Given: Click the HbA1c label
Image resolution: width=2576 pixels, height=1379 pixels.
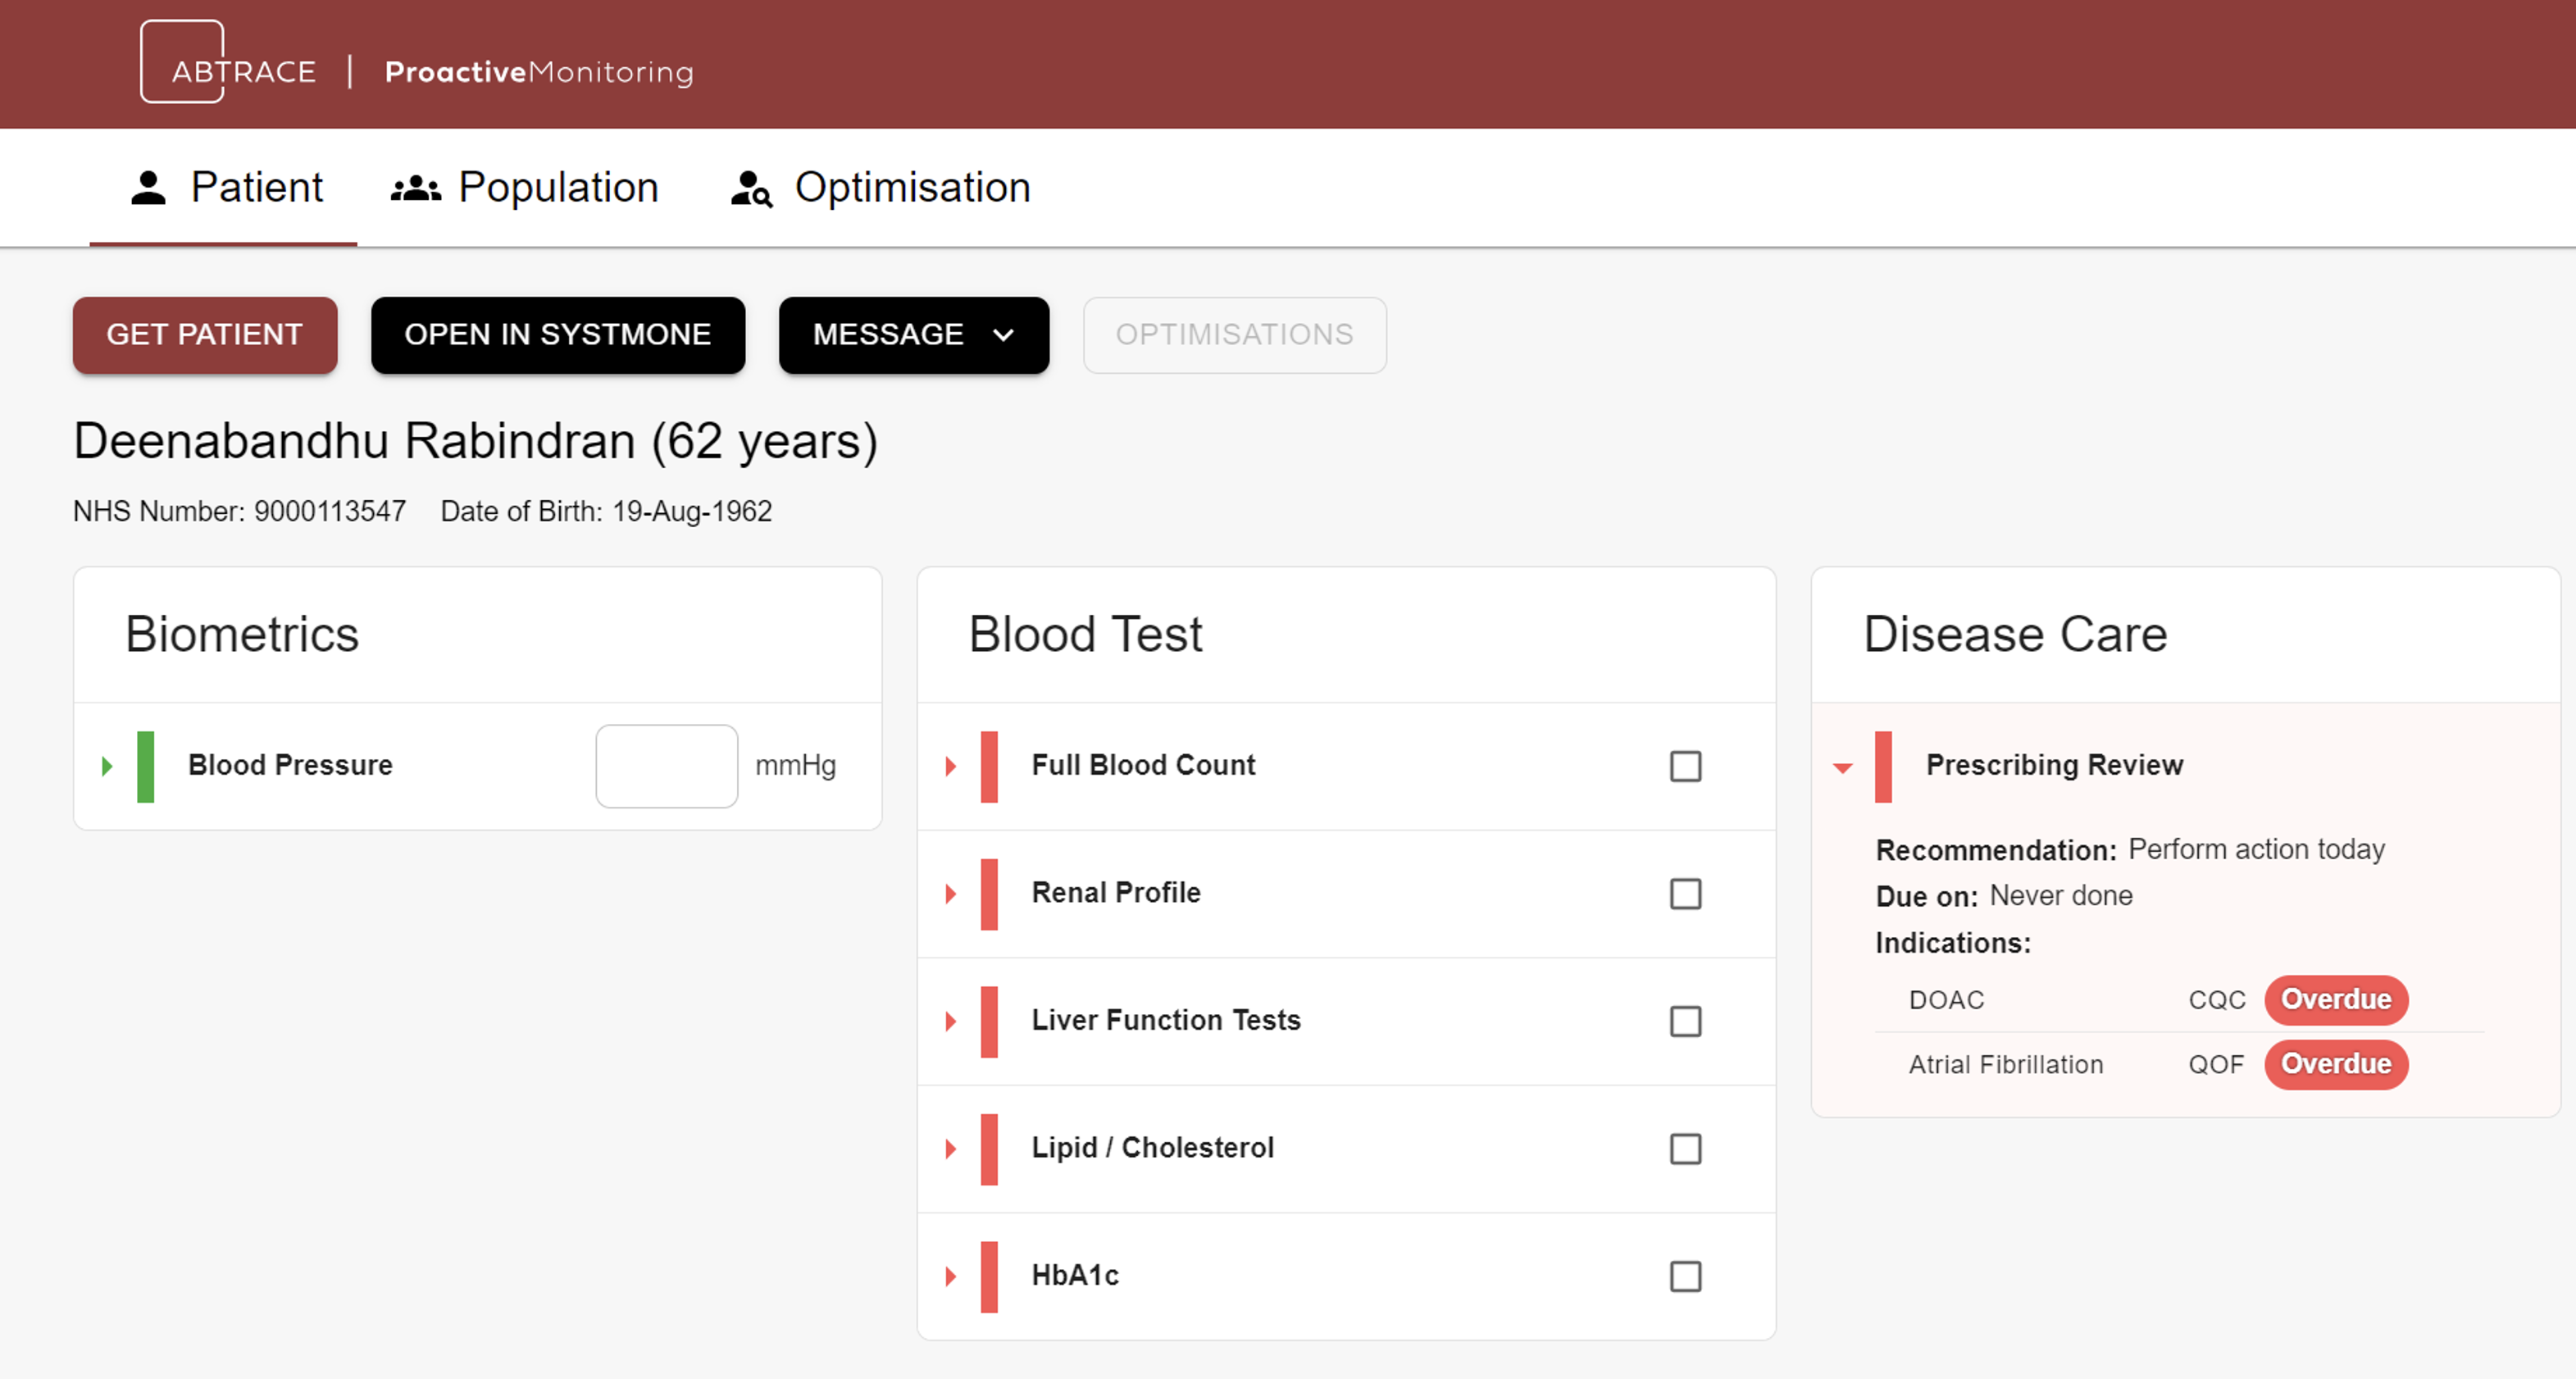Looking at the screenshot, I should pos(1075,1275).
